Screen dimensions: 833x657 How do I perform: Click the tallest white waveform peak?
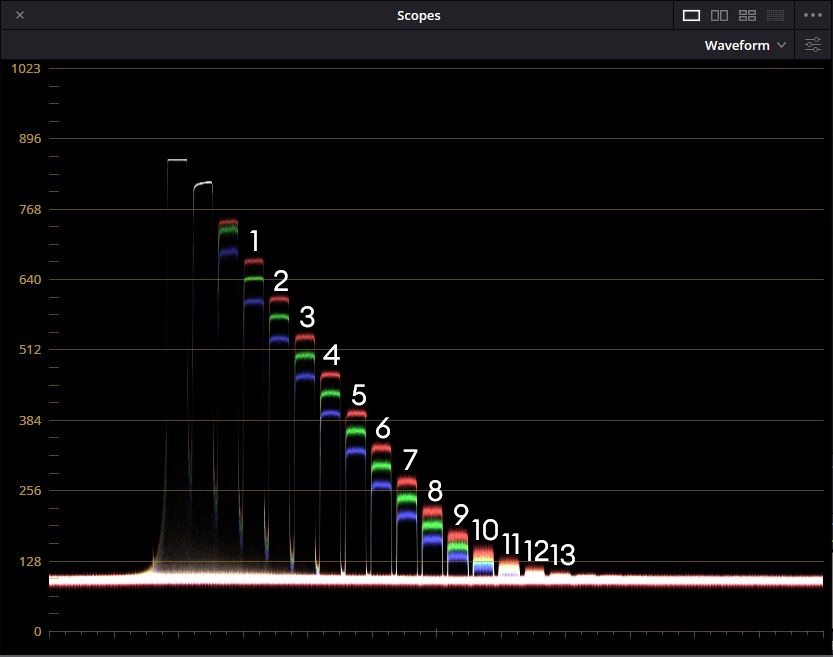click(x=177, y=160)
